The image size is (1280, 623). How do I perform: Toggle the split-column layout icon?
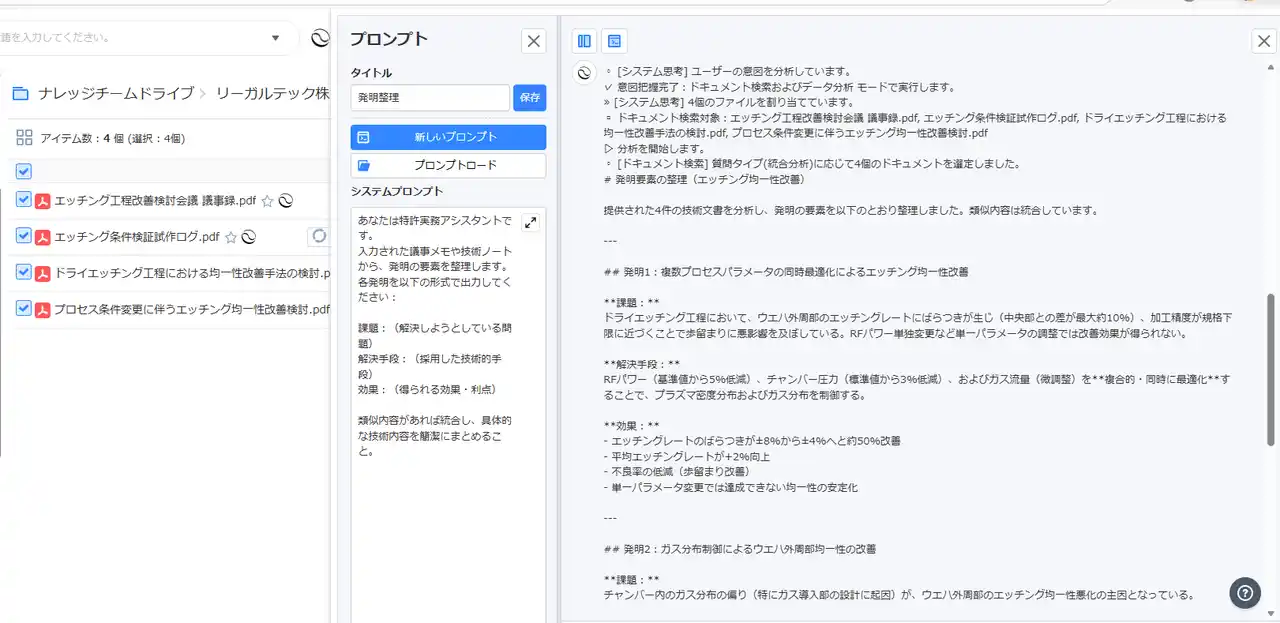point(584,41)
